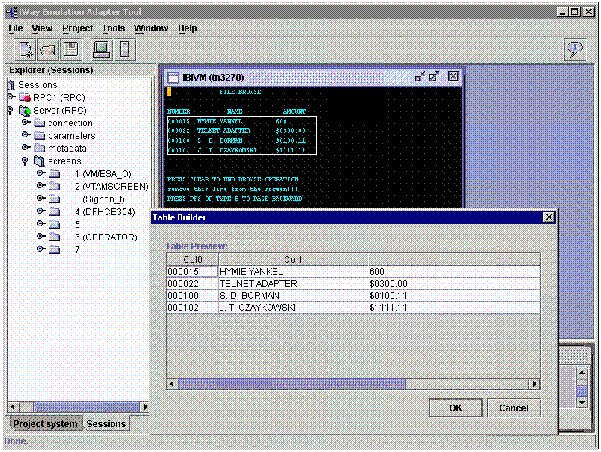
Task: Select the screen 4 tree item label
Action: [x=105, y=211]
